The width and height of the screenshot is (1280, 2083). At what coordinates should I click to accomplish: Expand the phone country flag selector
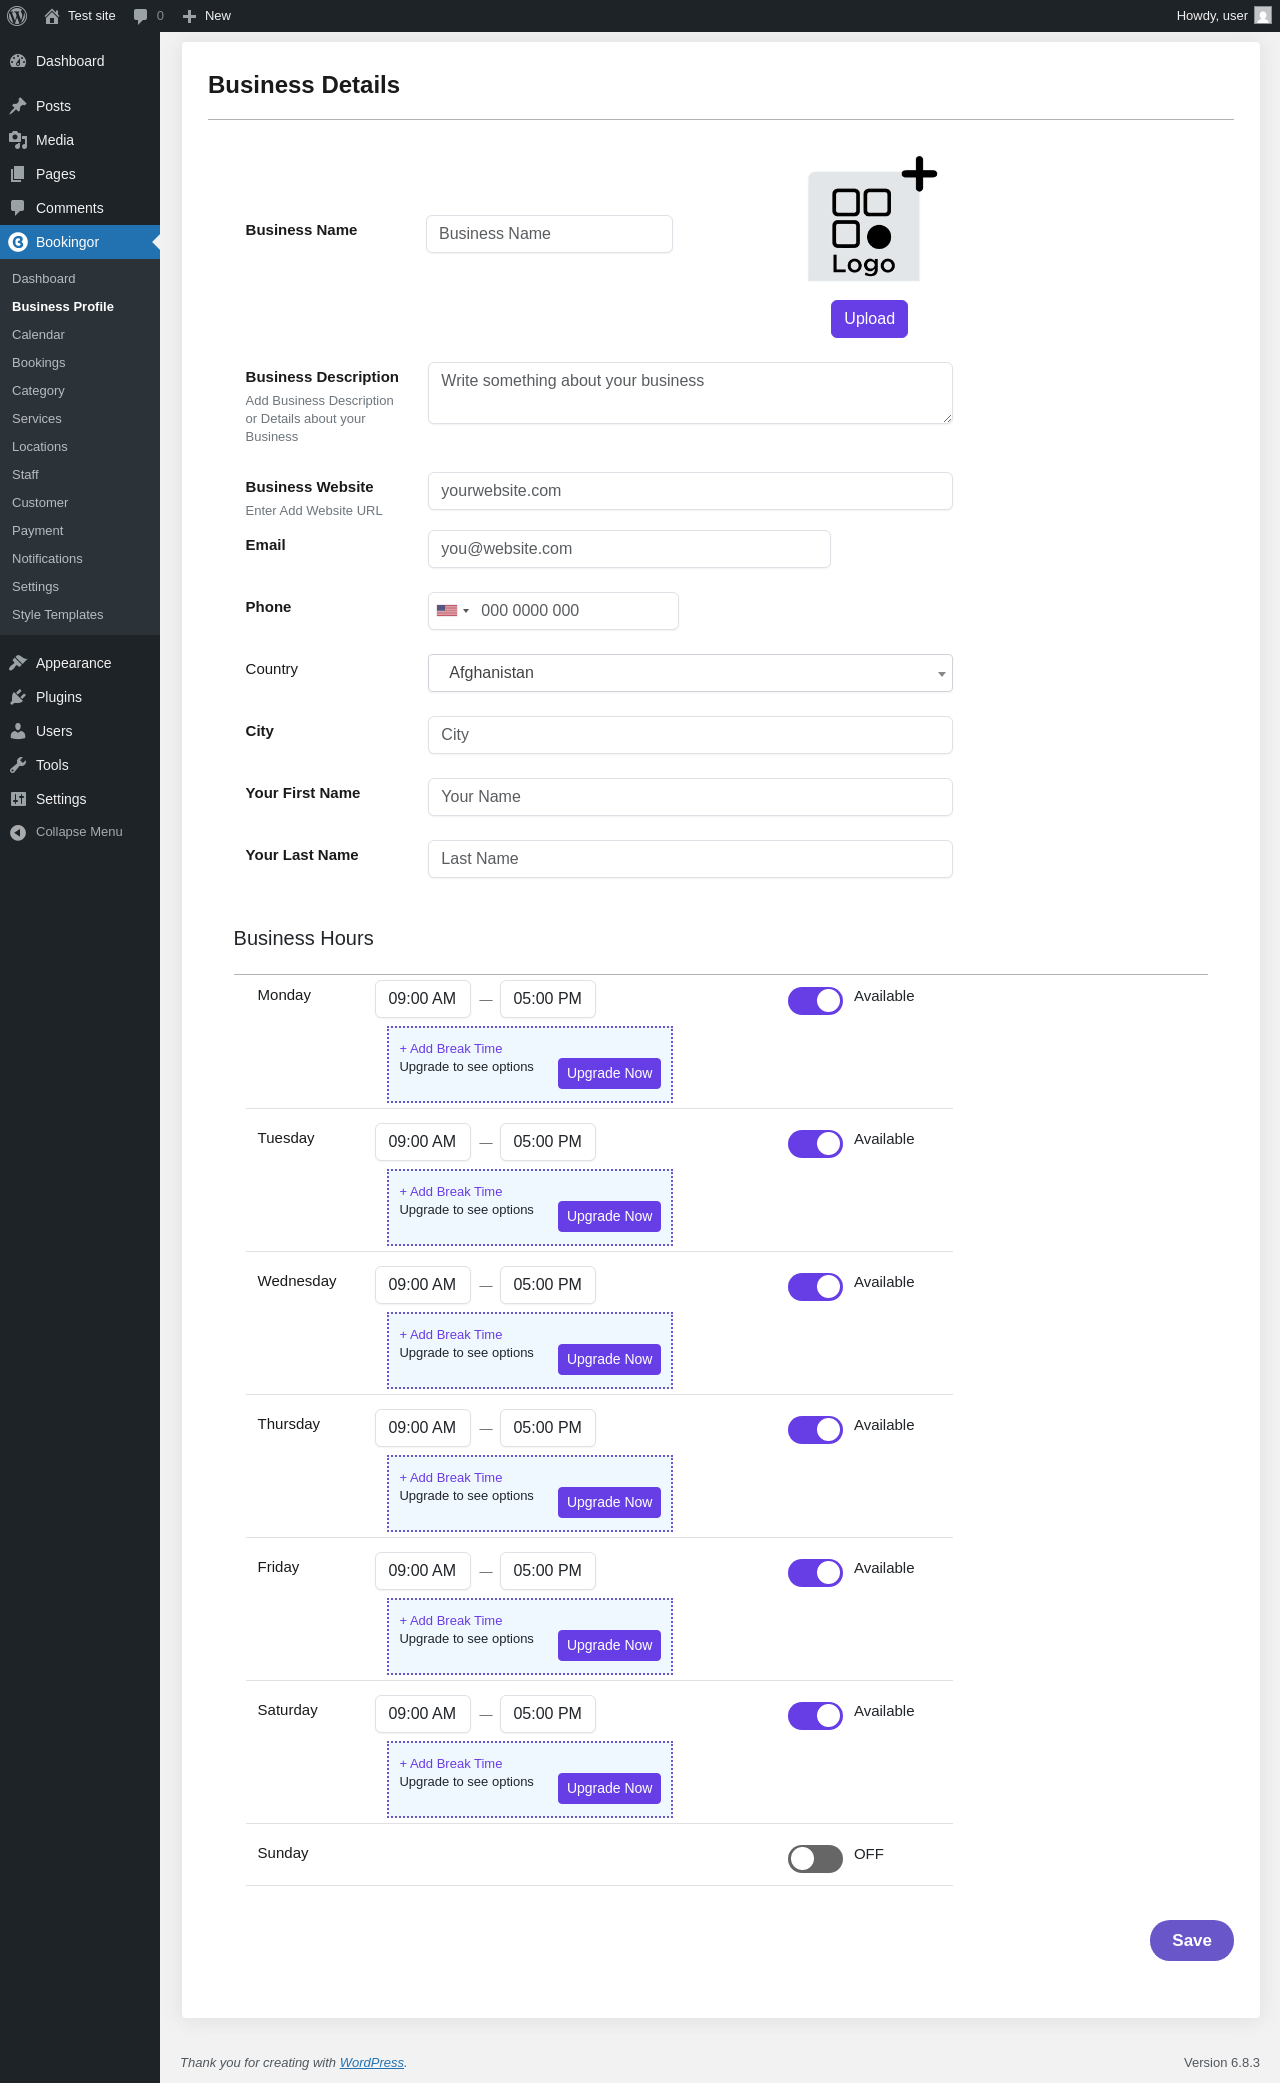(x=453, y=611)
